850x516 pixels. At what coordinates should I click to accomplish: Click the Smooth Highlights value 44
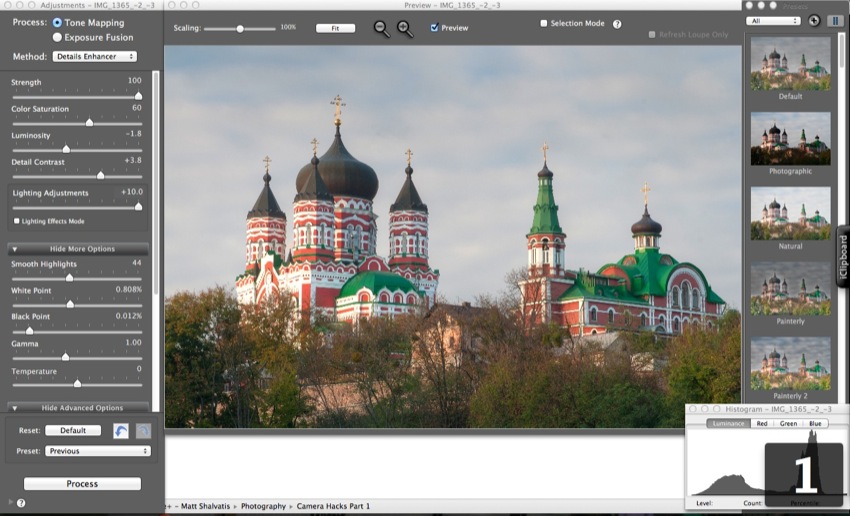pos(137,262)
